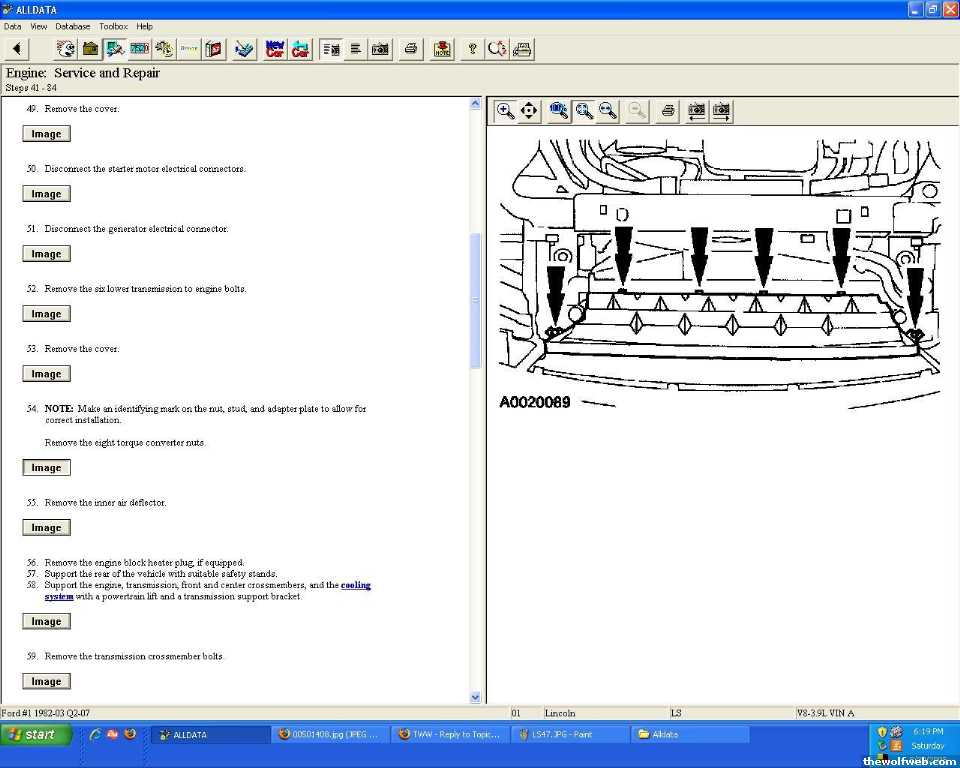This screenshot has height=768, width=960.
Task: Go to next image using camera right-arrow icon
Action: (721, 111)
